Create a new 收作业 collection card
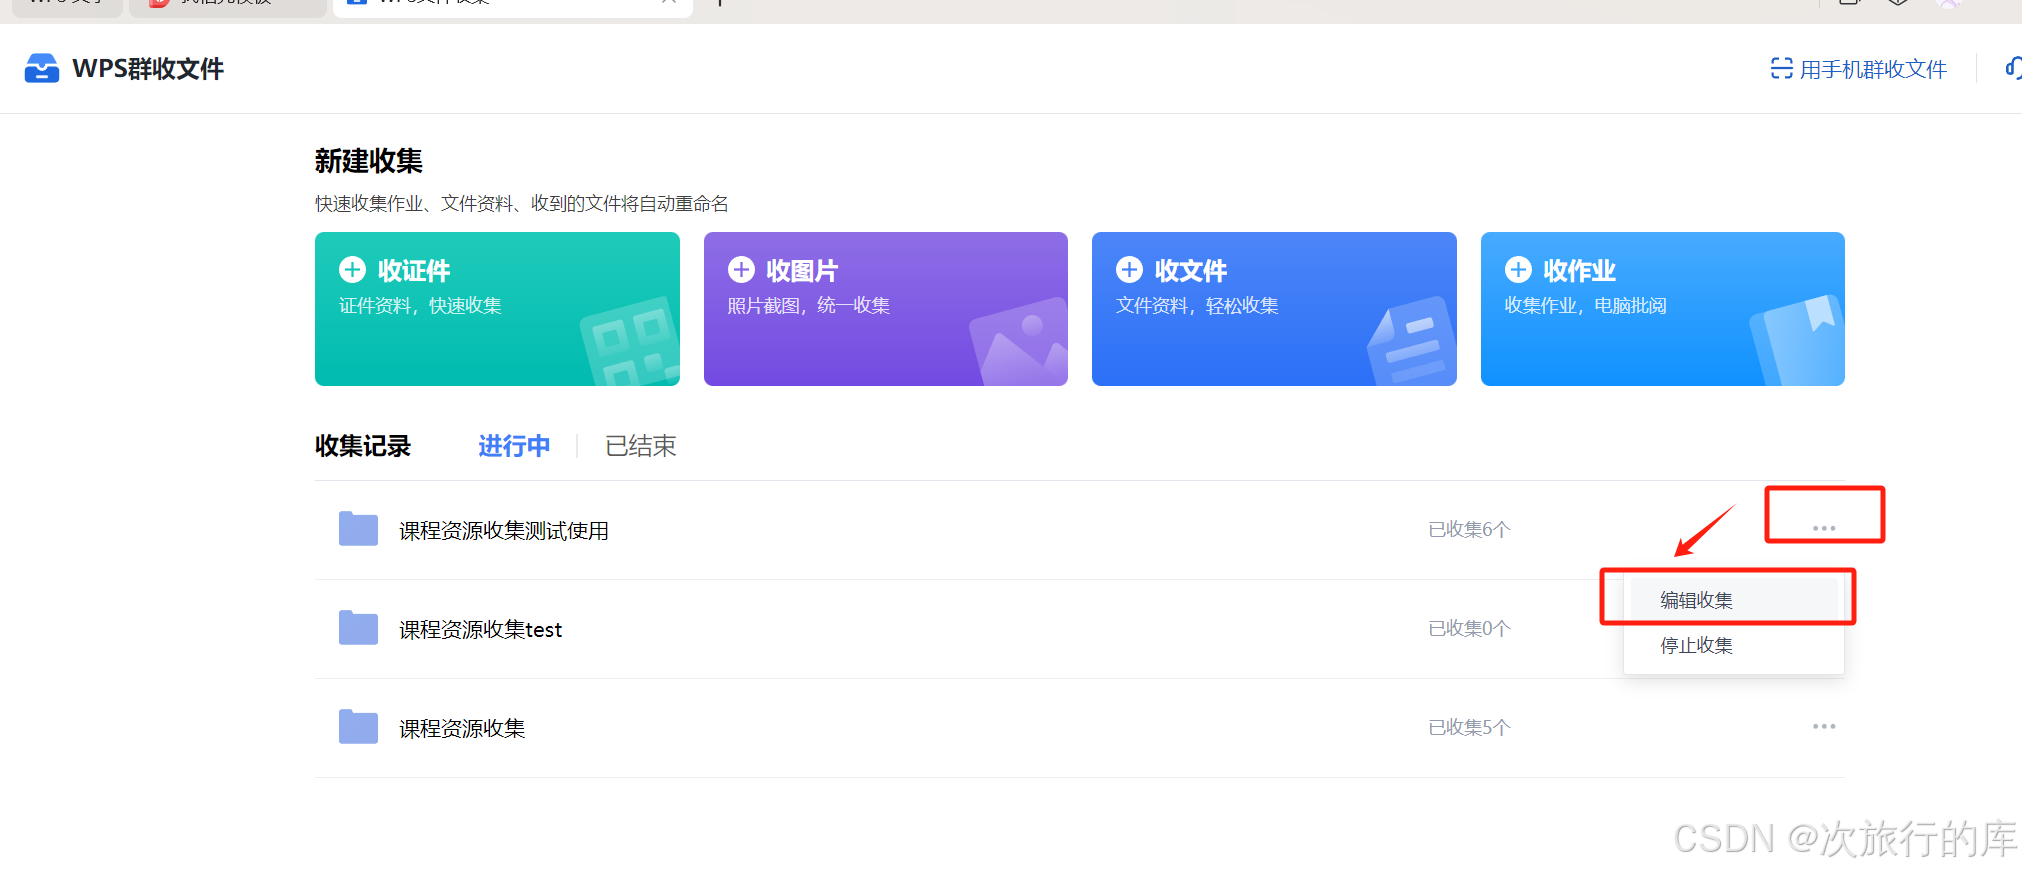The image size is (2022, 873). [x=1663, y=309]
